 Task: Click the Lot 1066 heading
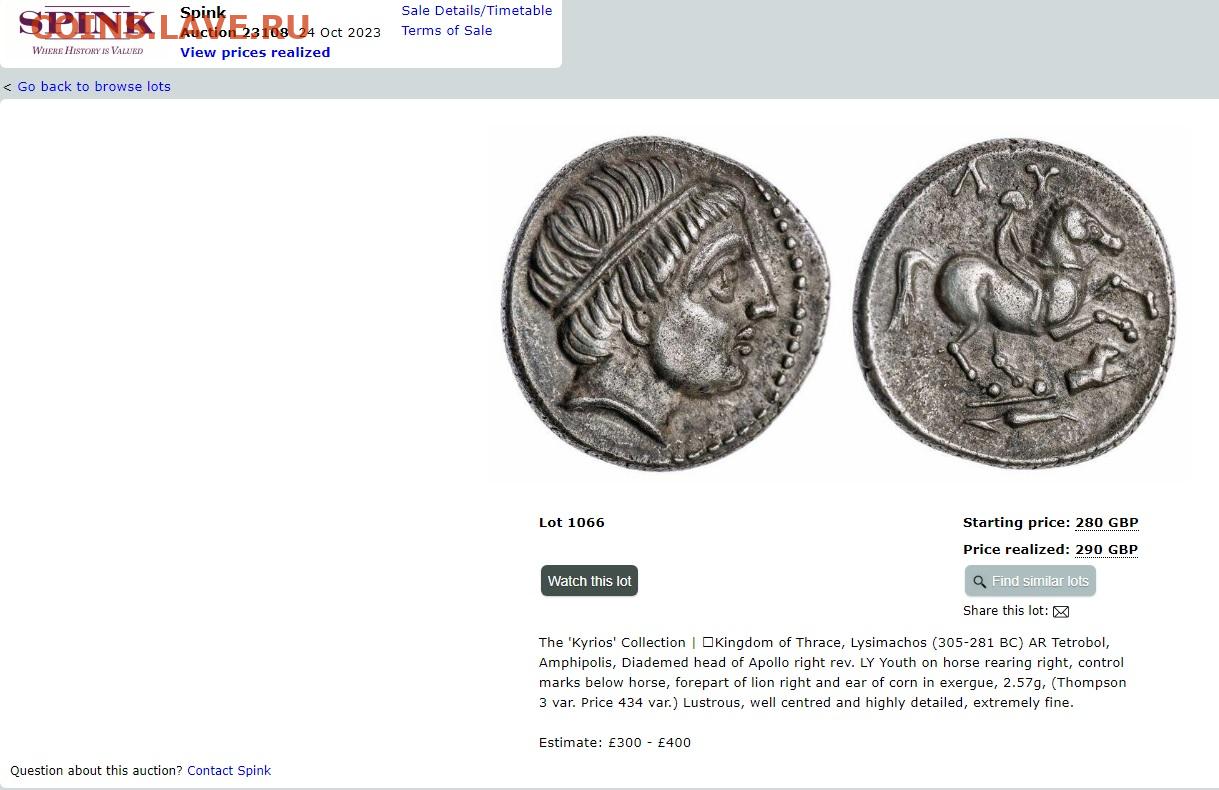click(572, 522)
